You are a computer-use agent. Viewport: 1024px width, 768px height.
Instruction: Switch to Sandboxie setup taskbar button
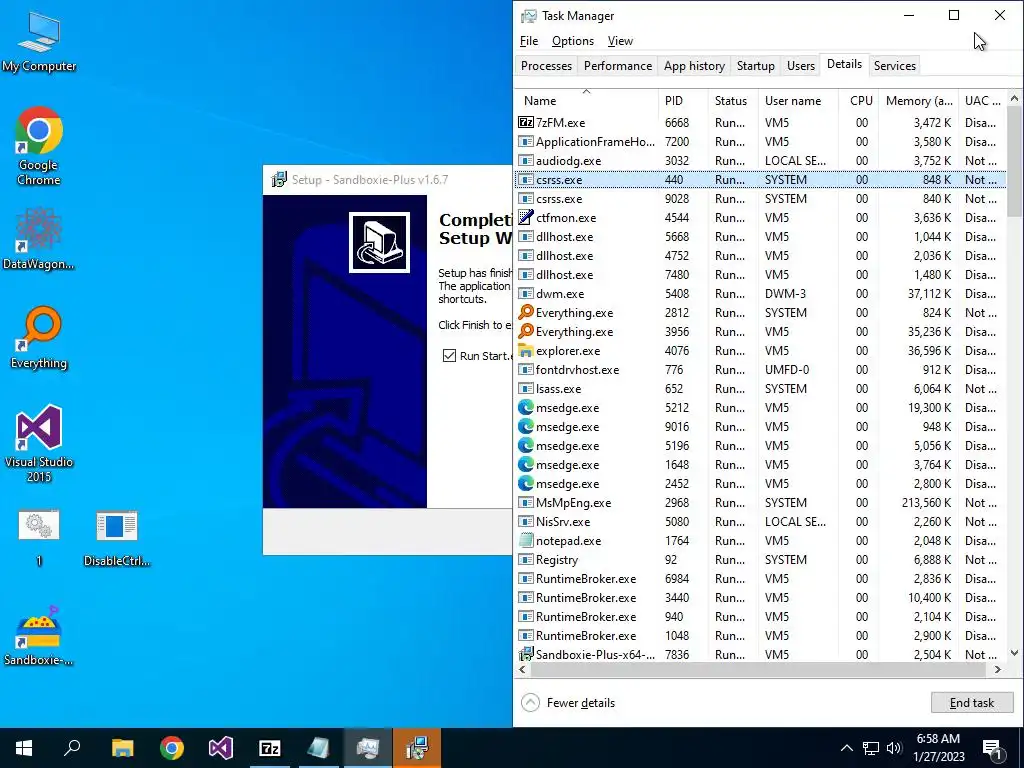(x=417, y=748)
